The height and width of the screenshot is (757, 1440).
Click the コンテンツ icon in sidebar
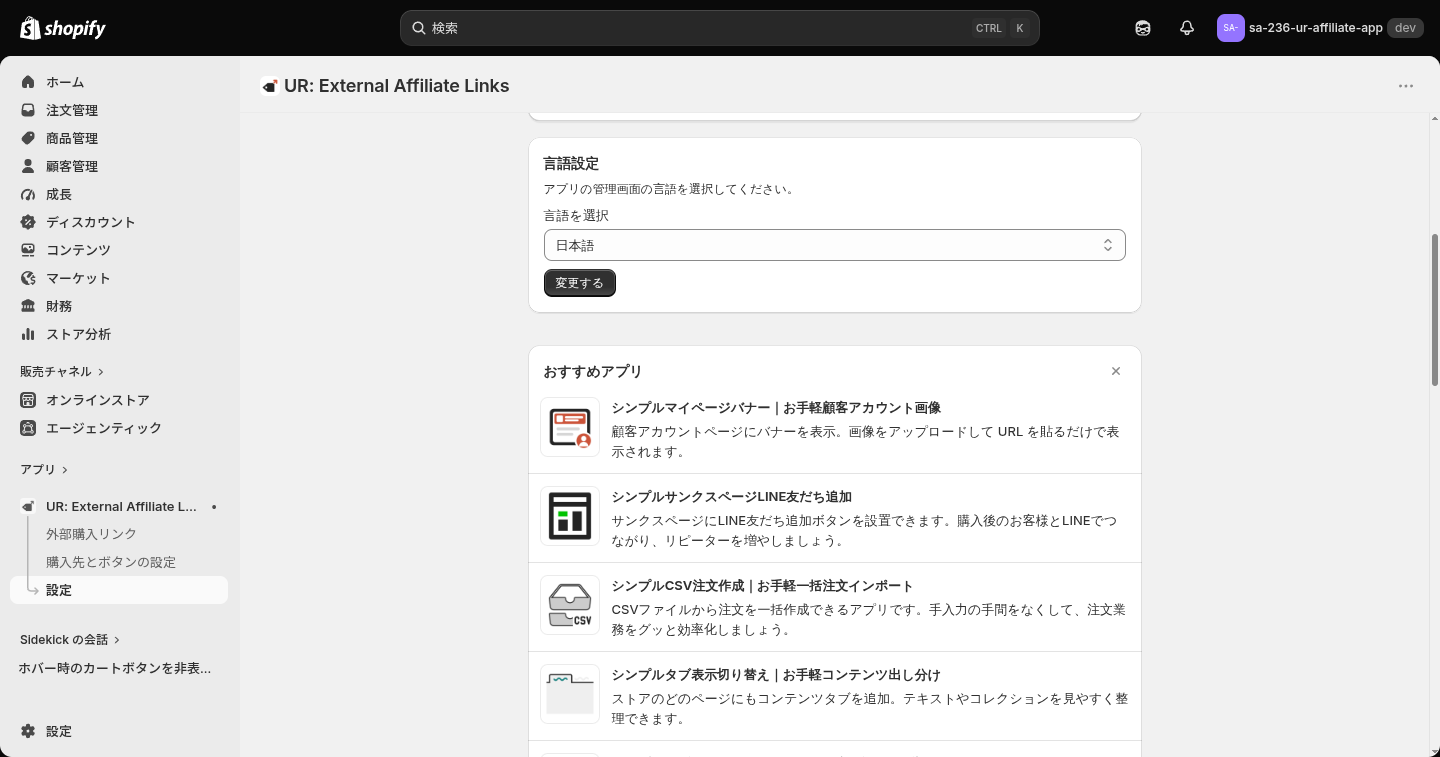click(28, 250)
